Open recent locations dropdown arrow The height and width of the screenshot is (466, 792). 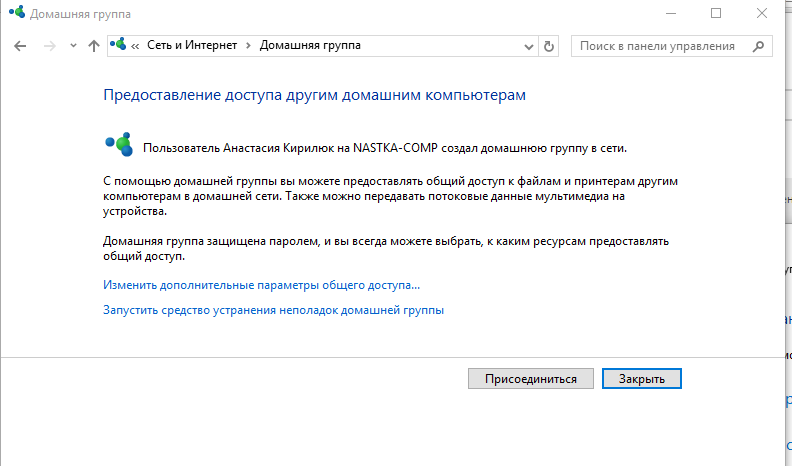pos(73,46)
